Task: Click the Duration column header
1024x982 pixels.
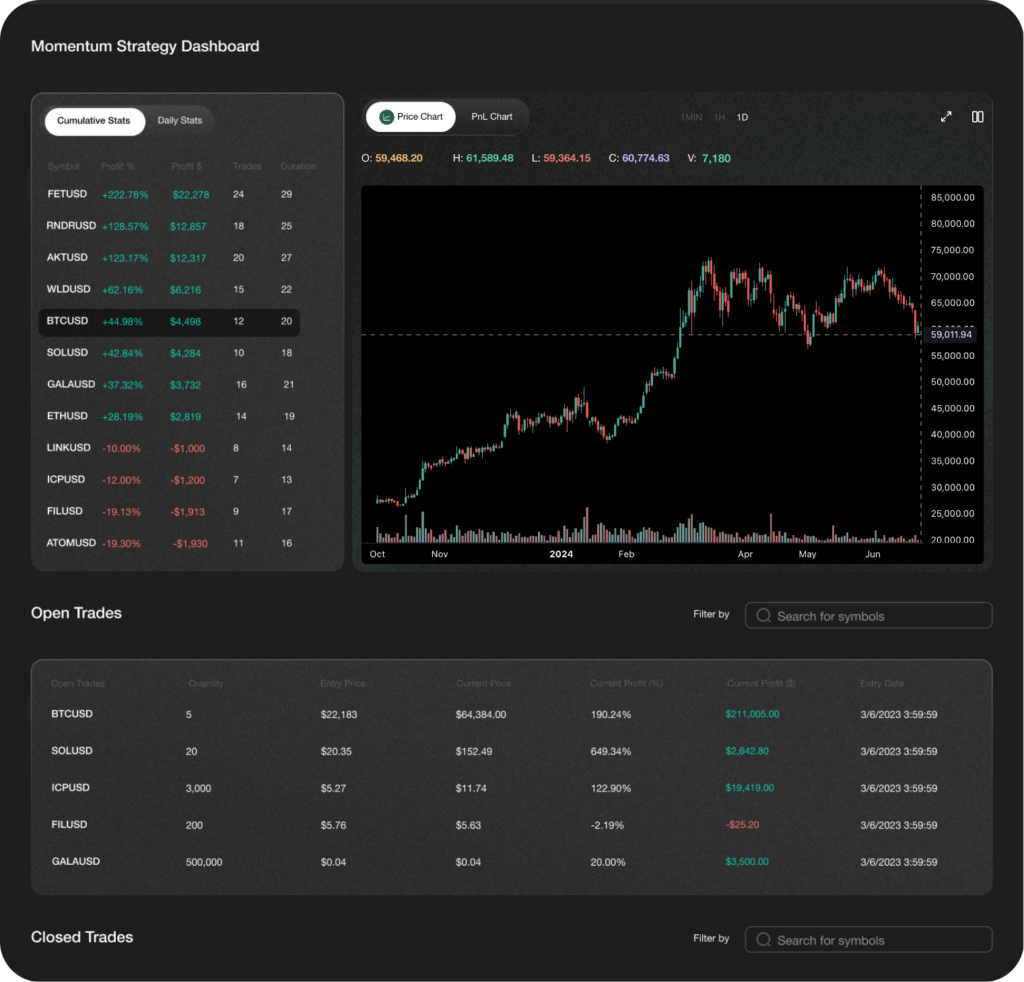Action: point(298,166)
